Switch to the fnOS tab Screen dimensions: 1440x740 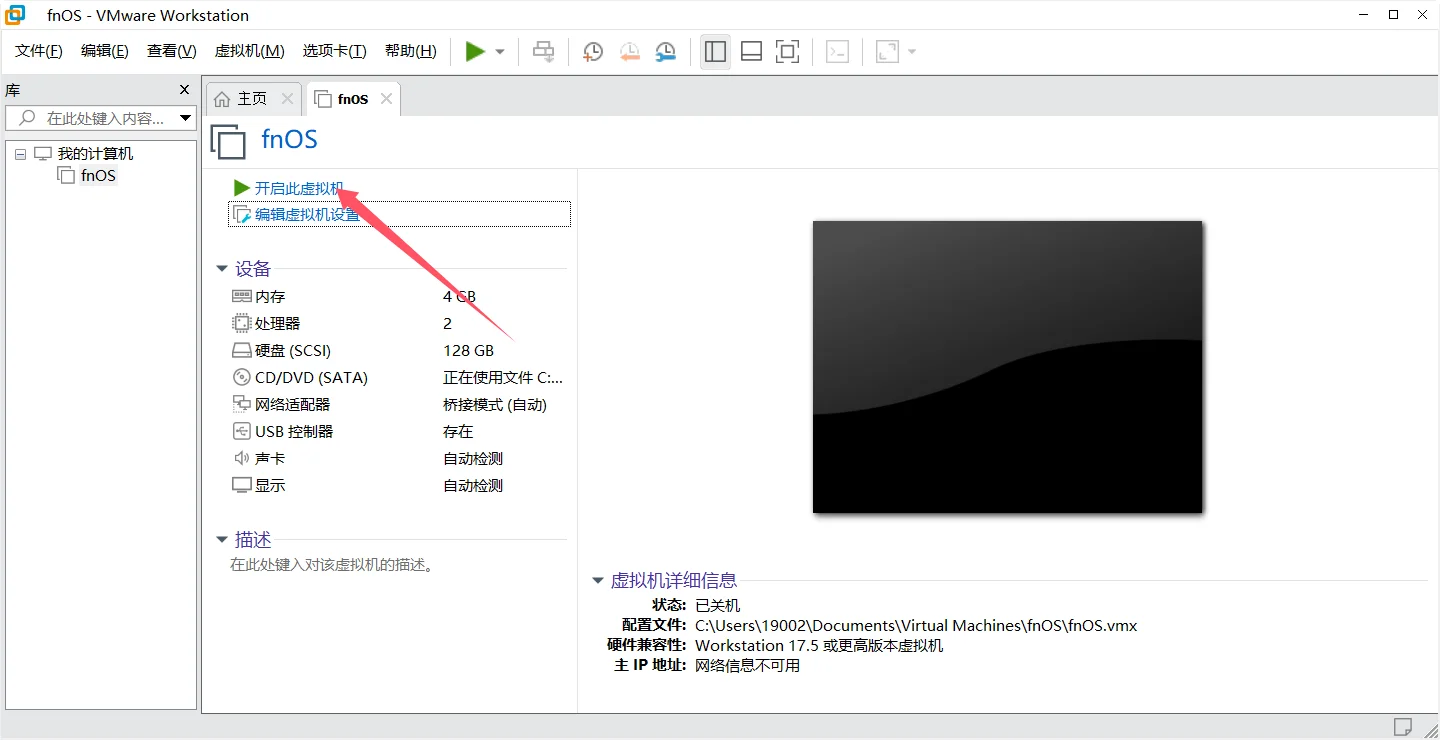[353, 99]
